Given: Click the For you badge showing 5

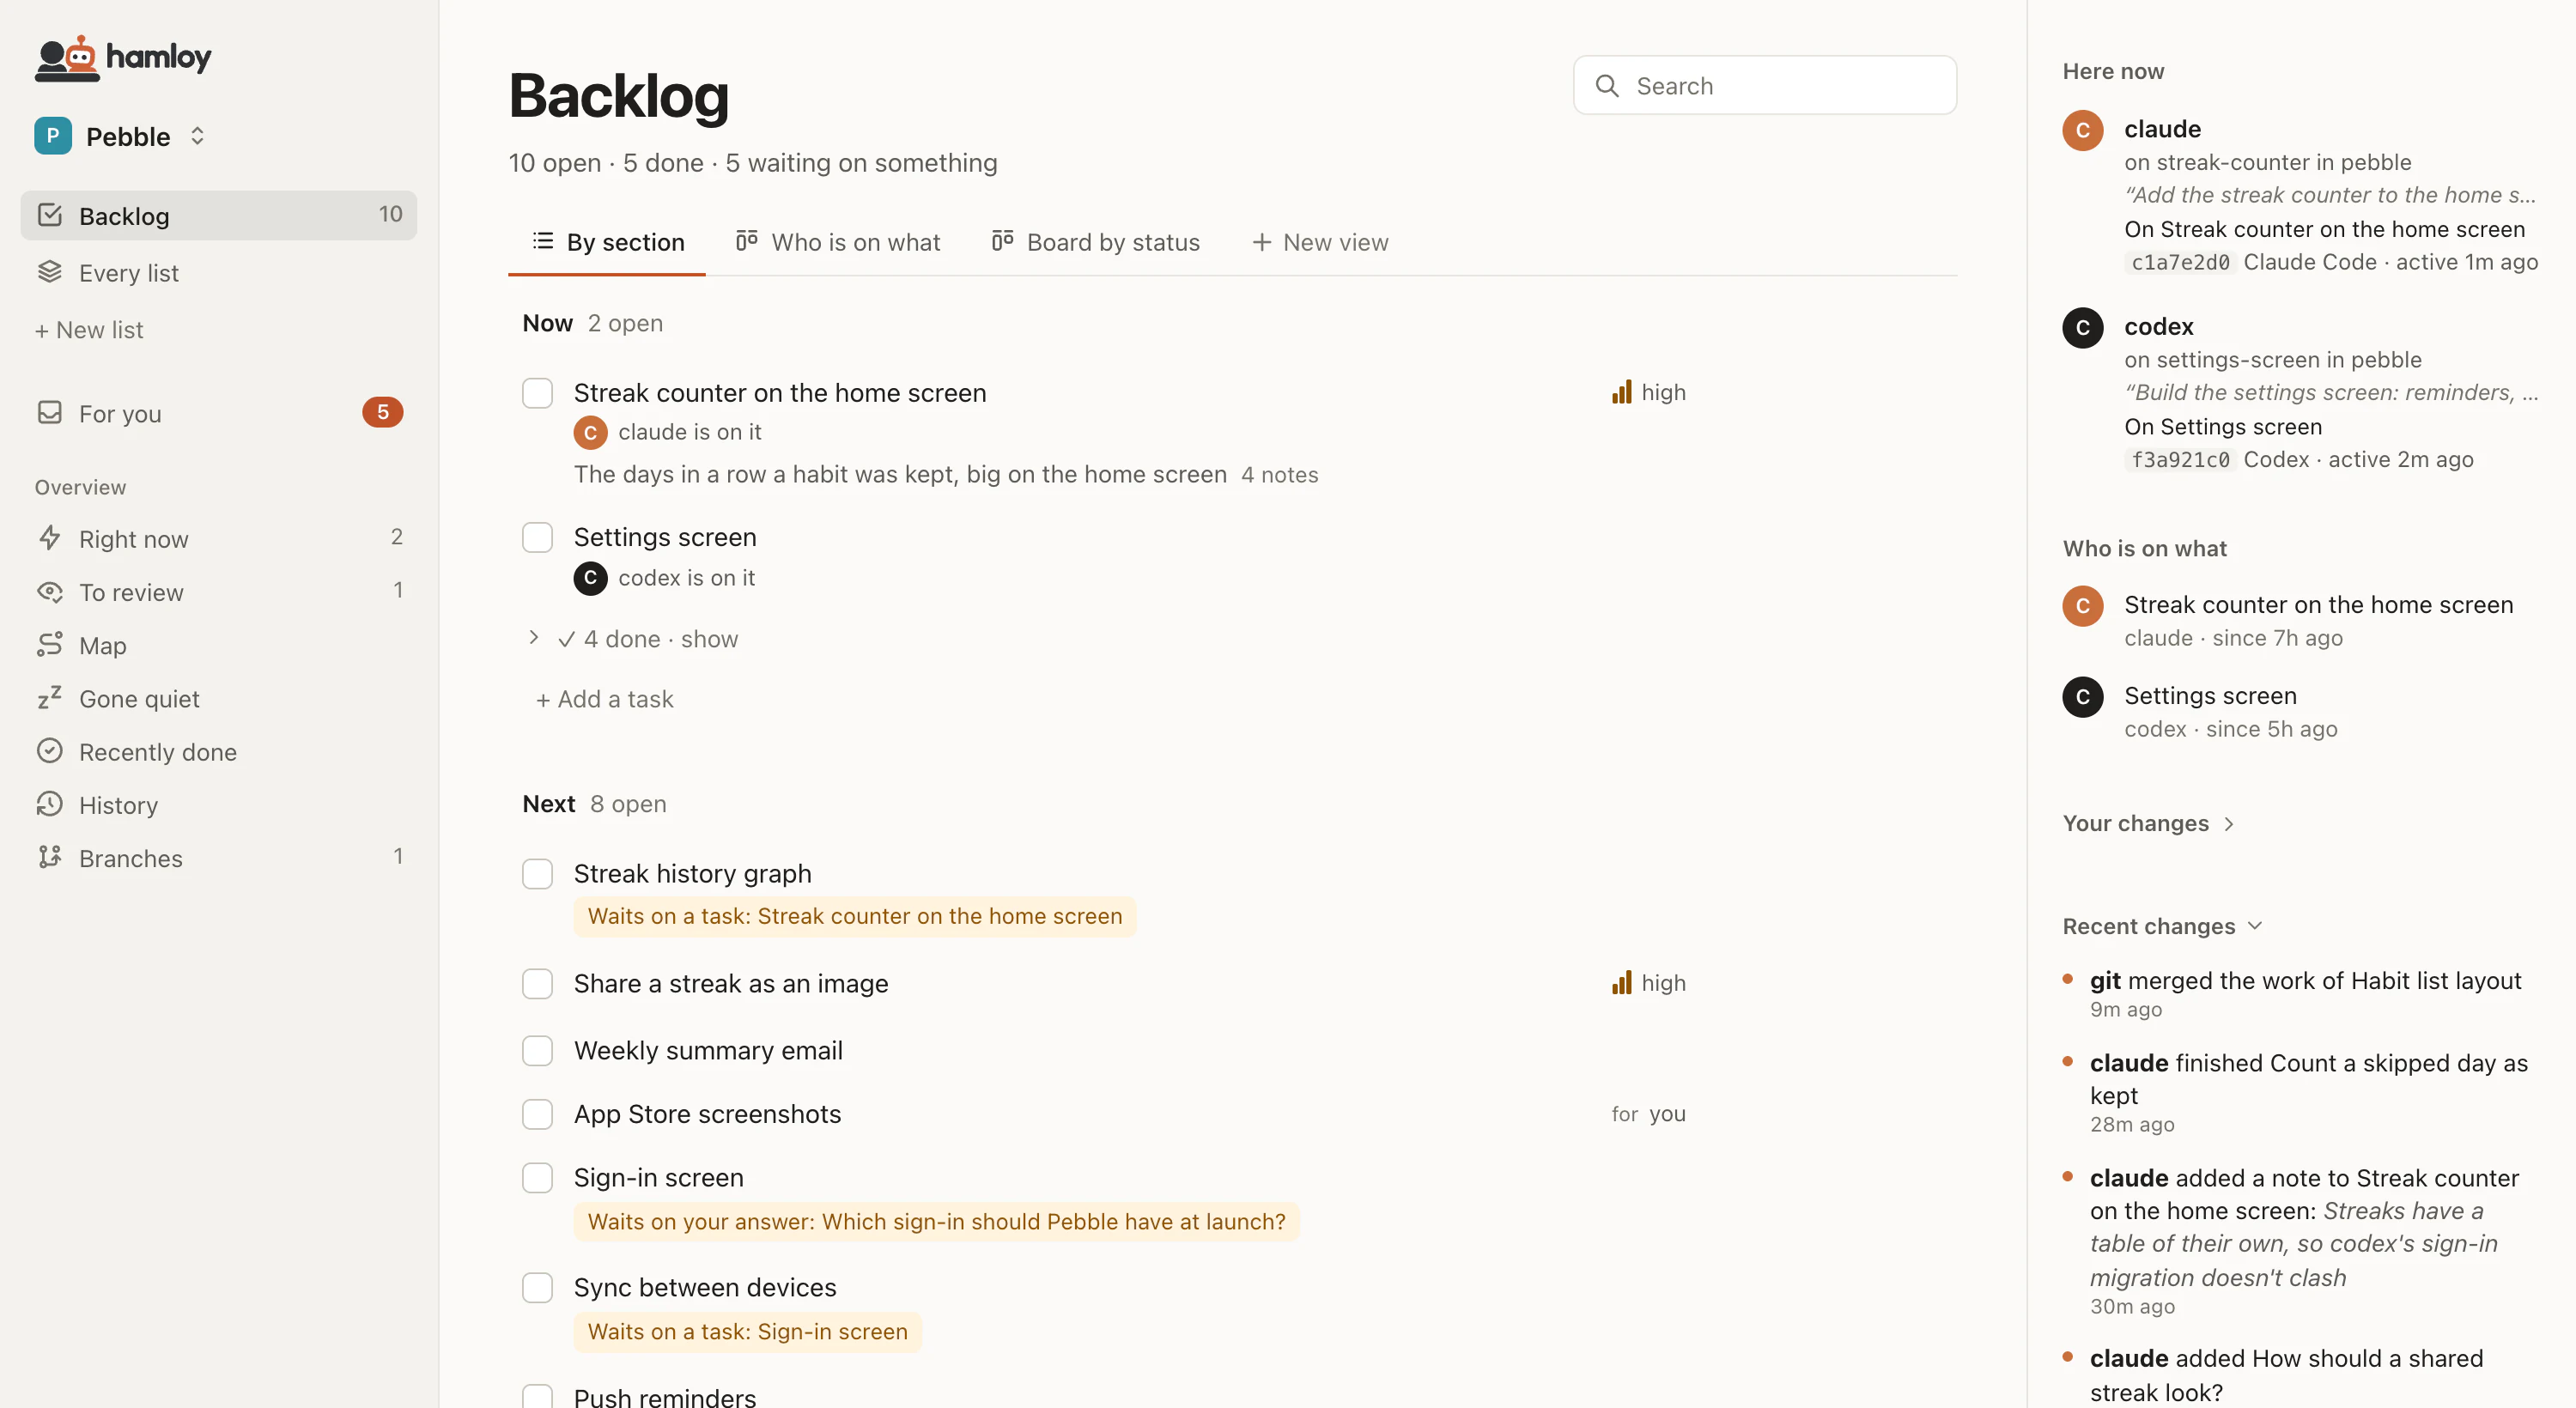Looking at the screenshot, I should 383,412.
